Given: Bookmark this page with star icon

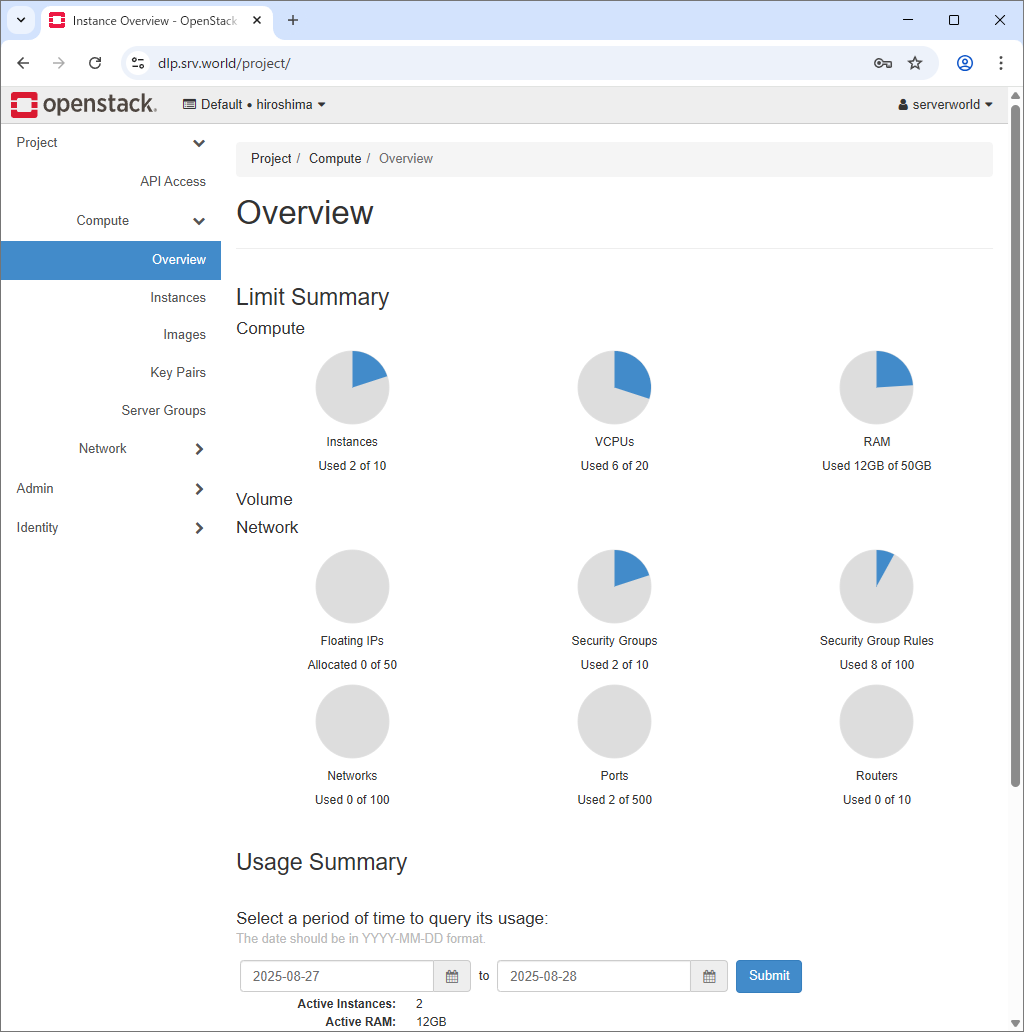Looking at the screenshot, I should coord(915,63).
